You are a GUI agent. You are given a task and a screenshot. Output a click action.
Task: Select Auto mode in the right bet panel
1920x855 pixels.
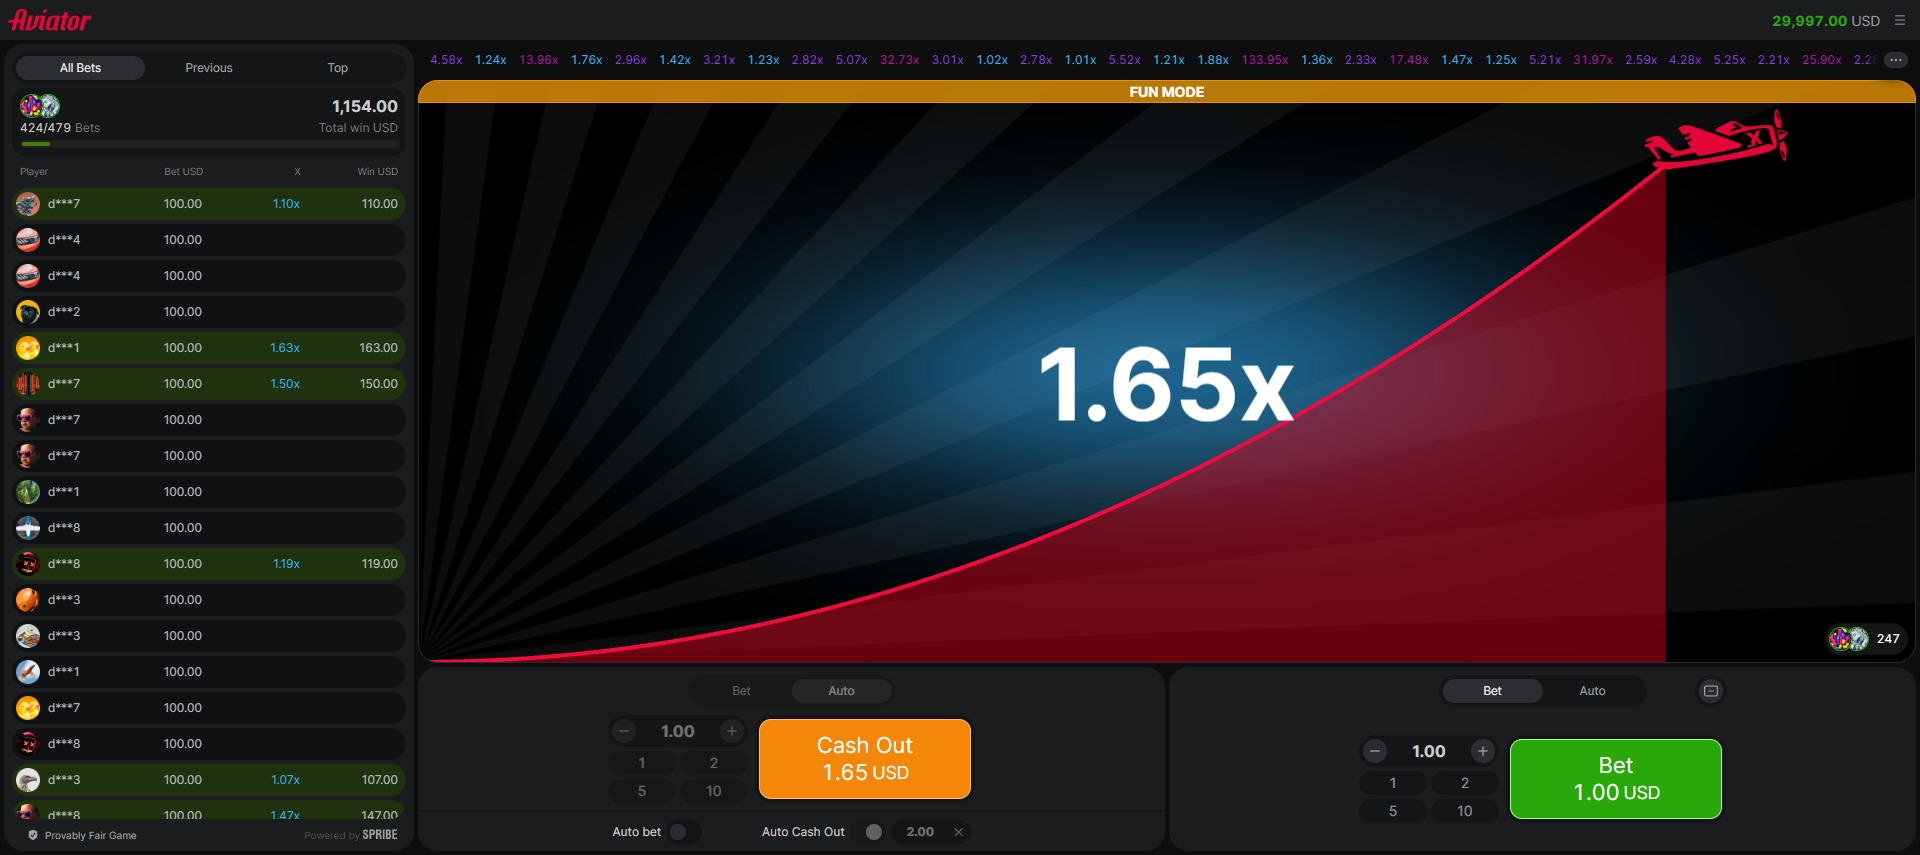tap(1592, 691)
